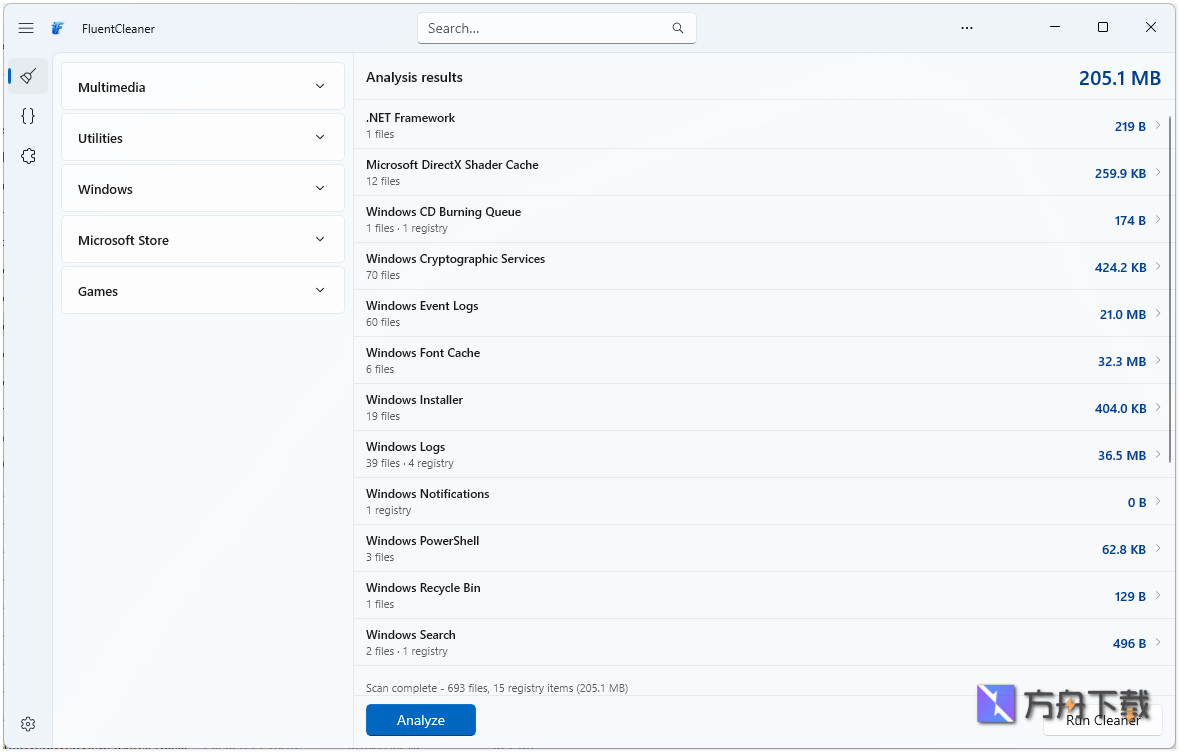1180x753 pixels.
Task: Expand the Multimedia category
Action: (x=202, y=87)
